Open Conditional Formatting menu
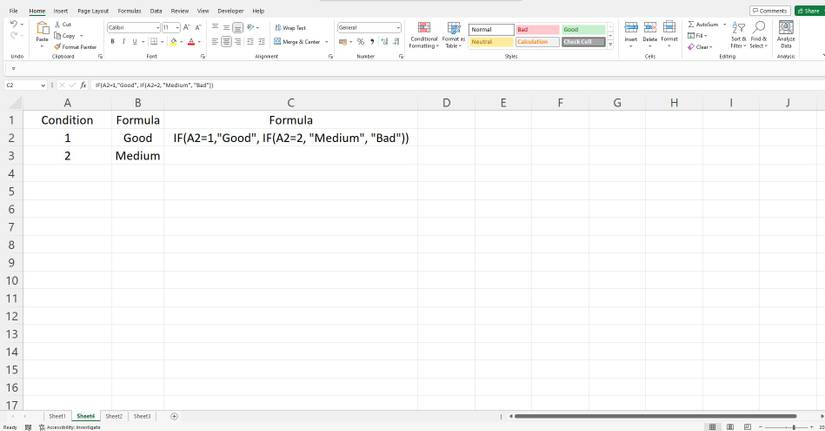The height and width of the screenshot is (431, 825). [424, 35]
